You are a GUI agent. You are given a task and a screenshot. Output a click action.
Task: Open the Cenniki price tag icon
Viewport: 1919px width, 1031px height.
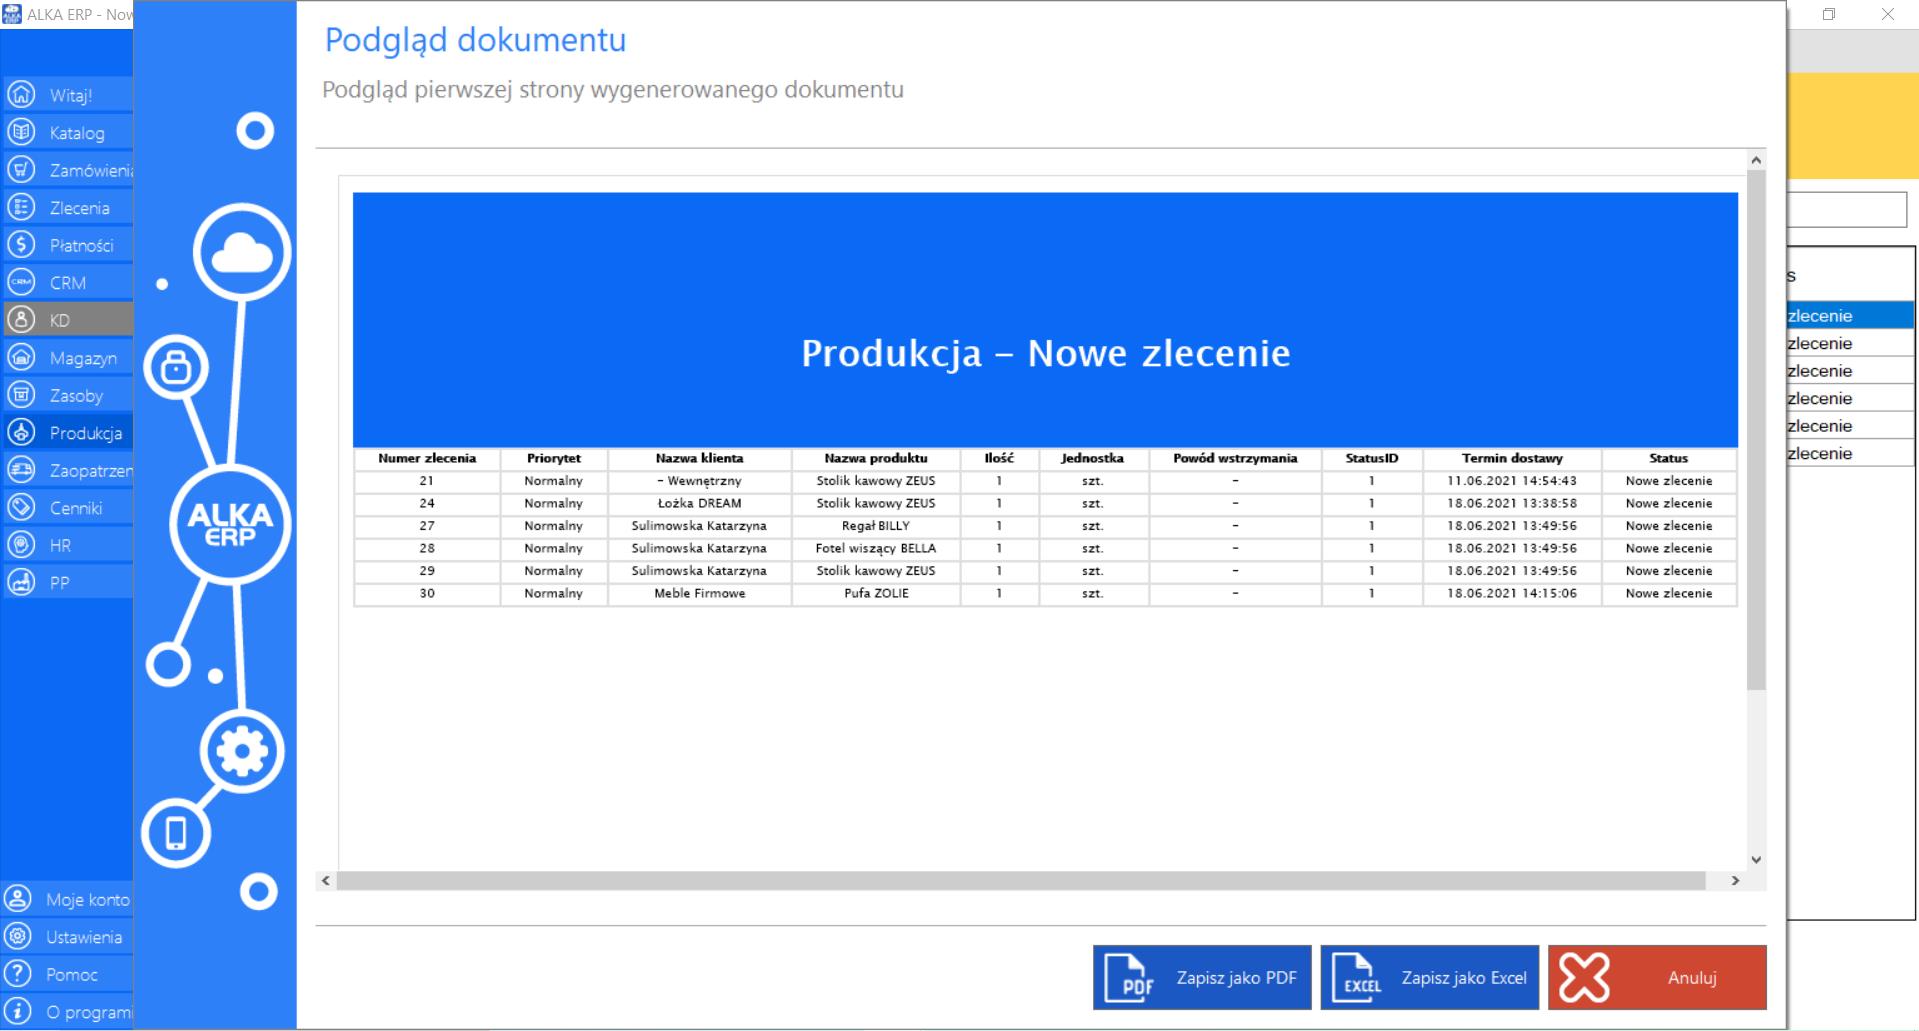(21, 507)
